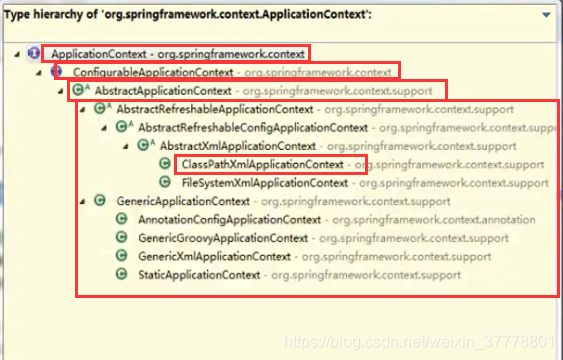Collapse the AbstractApplicationContext node
Image resolution: width=563 pixels, height=360 pixels.
(61, 92)
